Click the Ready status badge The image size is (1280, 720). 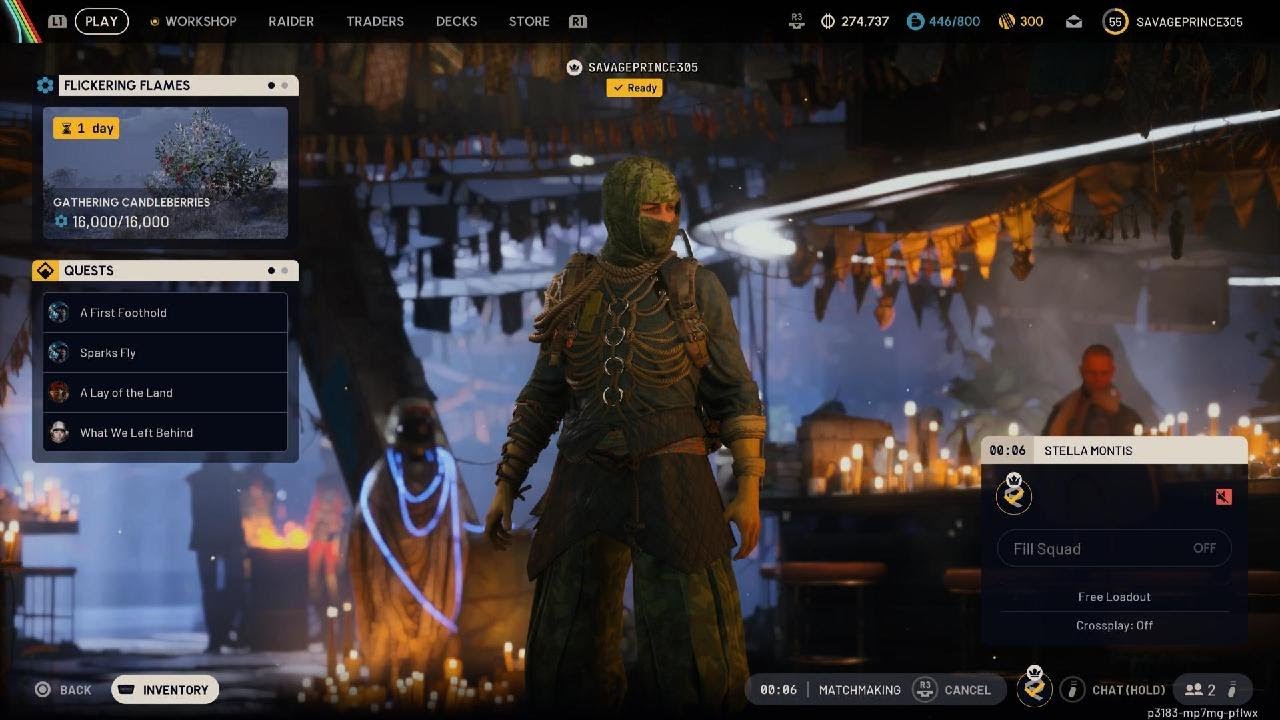coord(634,88)
